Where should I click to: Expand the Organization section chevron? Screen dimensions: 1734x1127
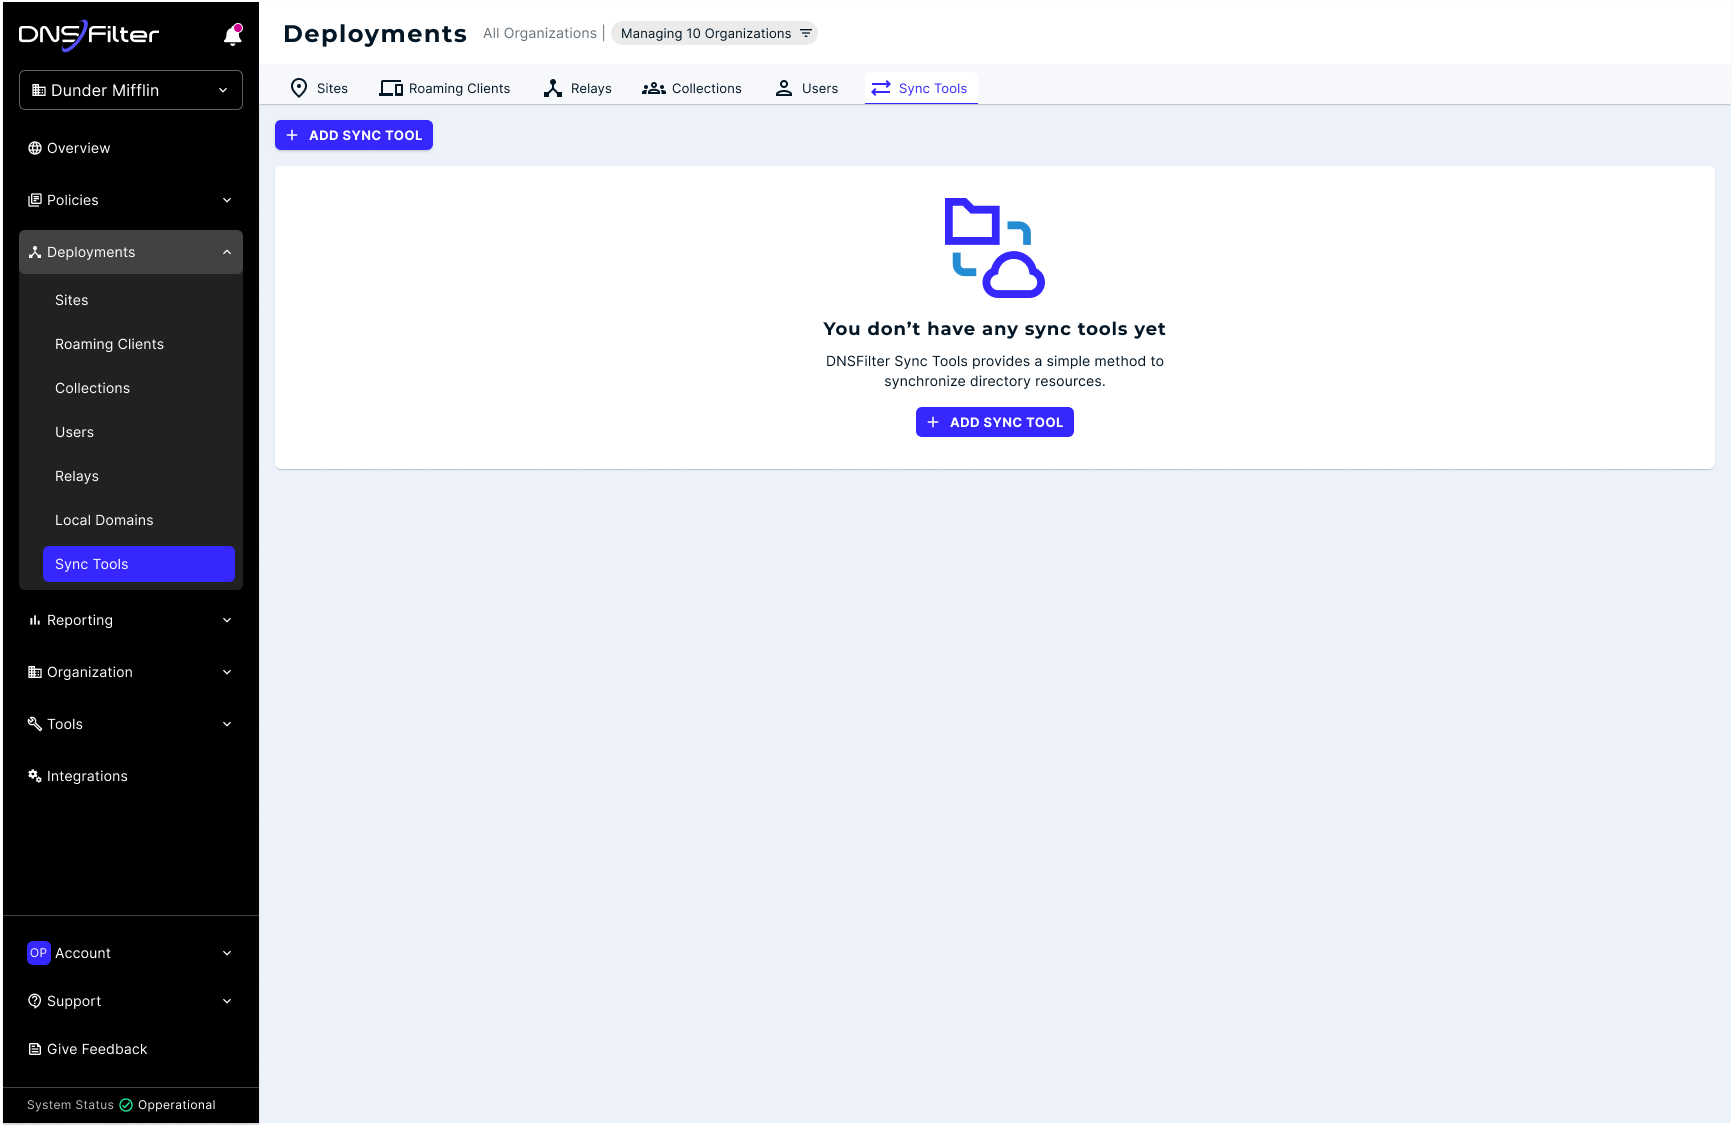[x=227, y=672]
